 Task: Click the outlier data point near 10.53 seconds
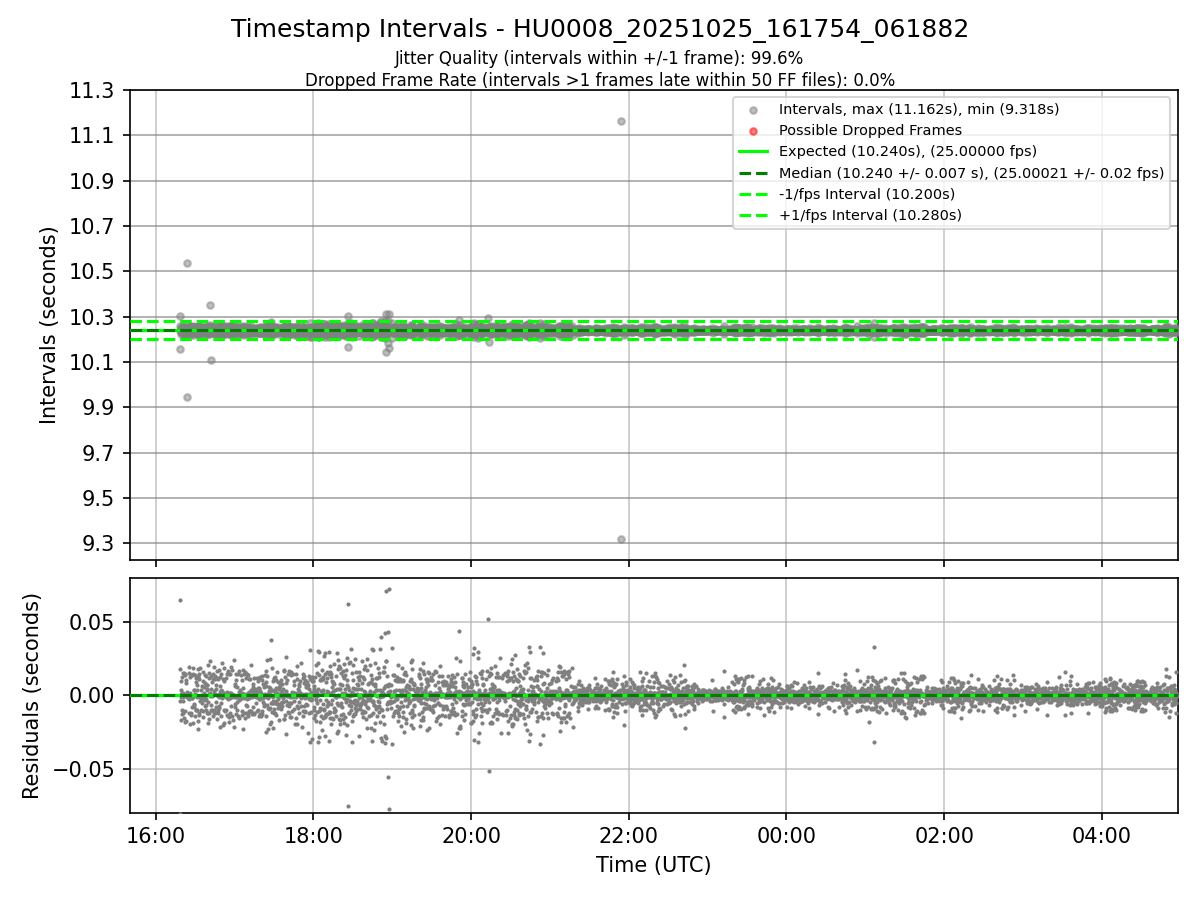(x=187, y=263)
